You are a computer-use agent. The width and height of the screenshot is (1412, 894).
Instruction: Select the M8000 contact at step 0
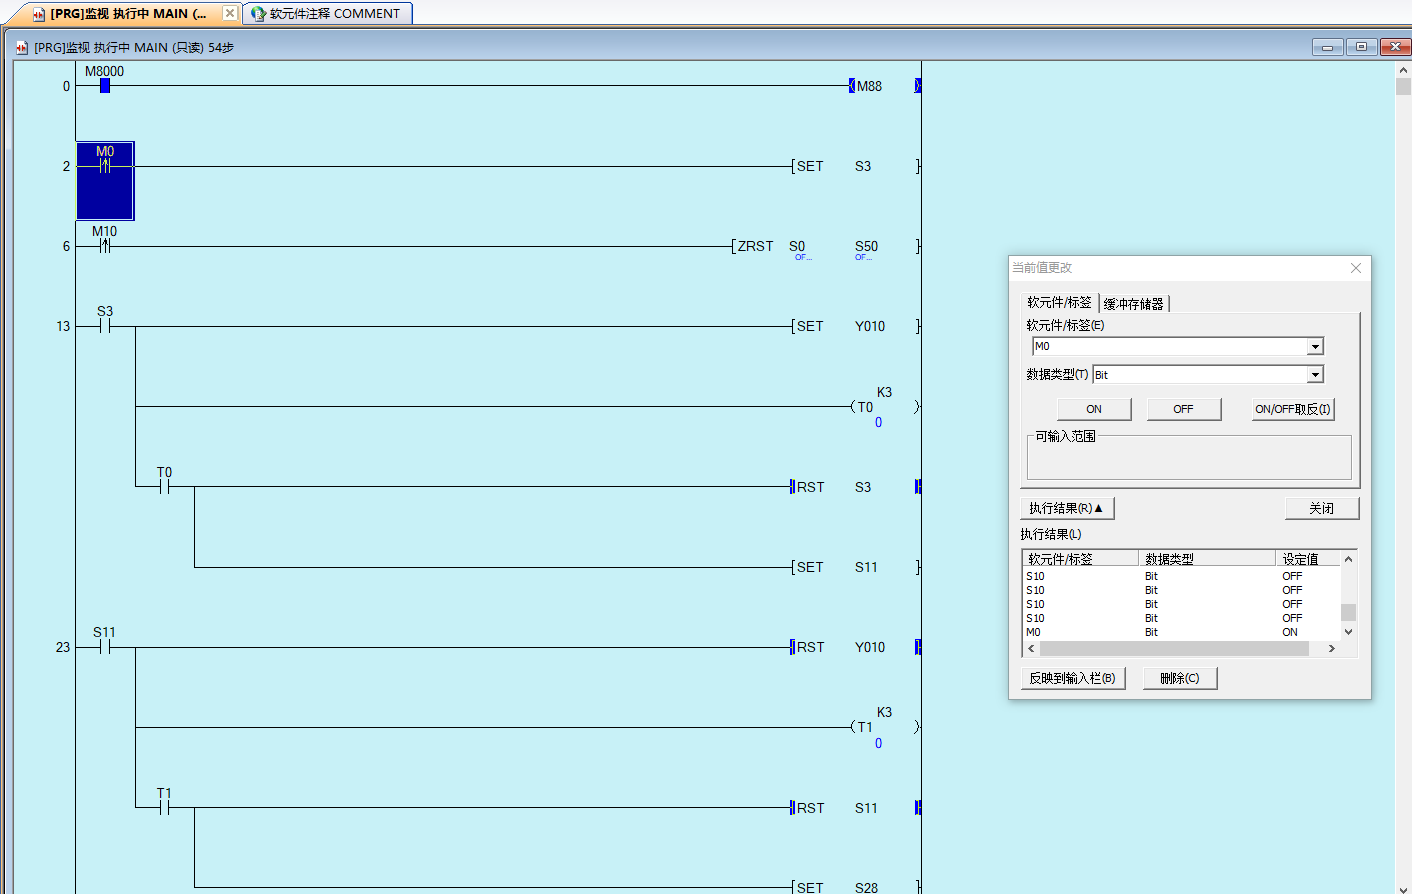point(105,86)
